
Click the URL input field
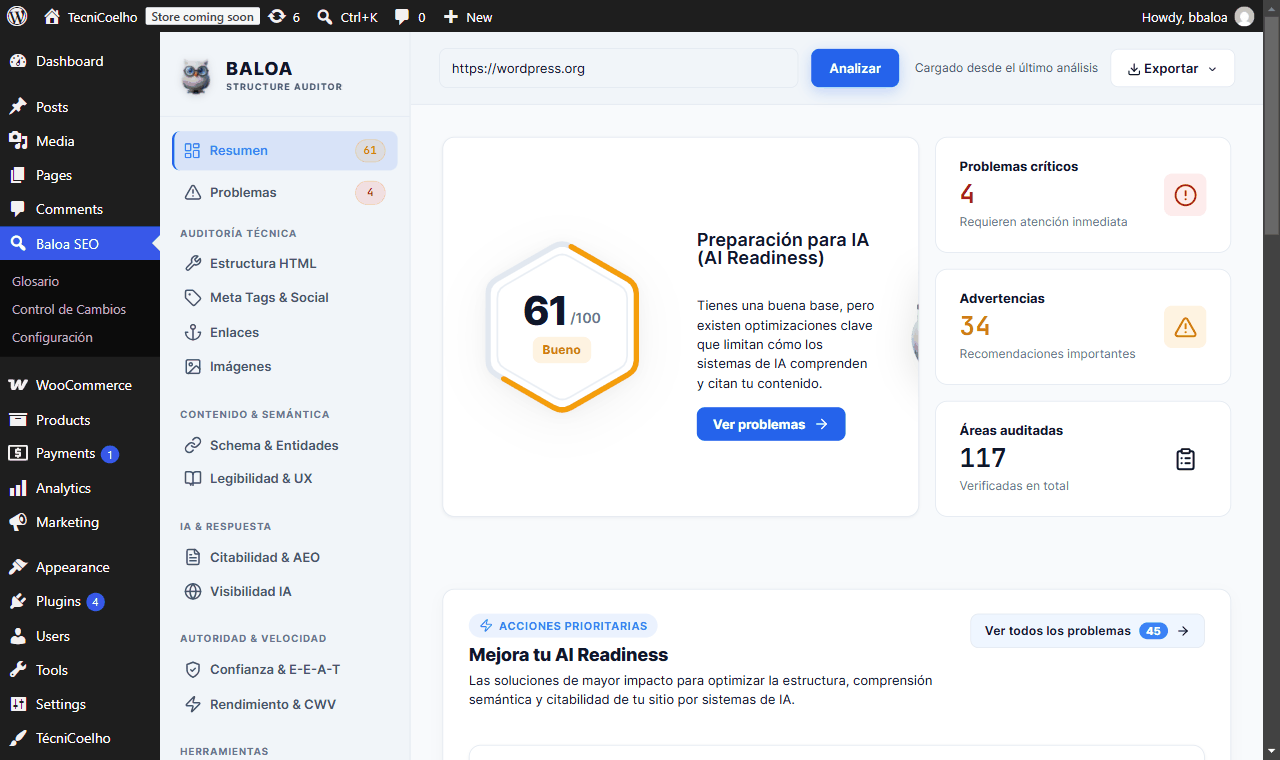618,68
